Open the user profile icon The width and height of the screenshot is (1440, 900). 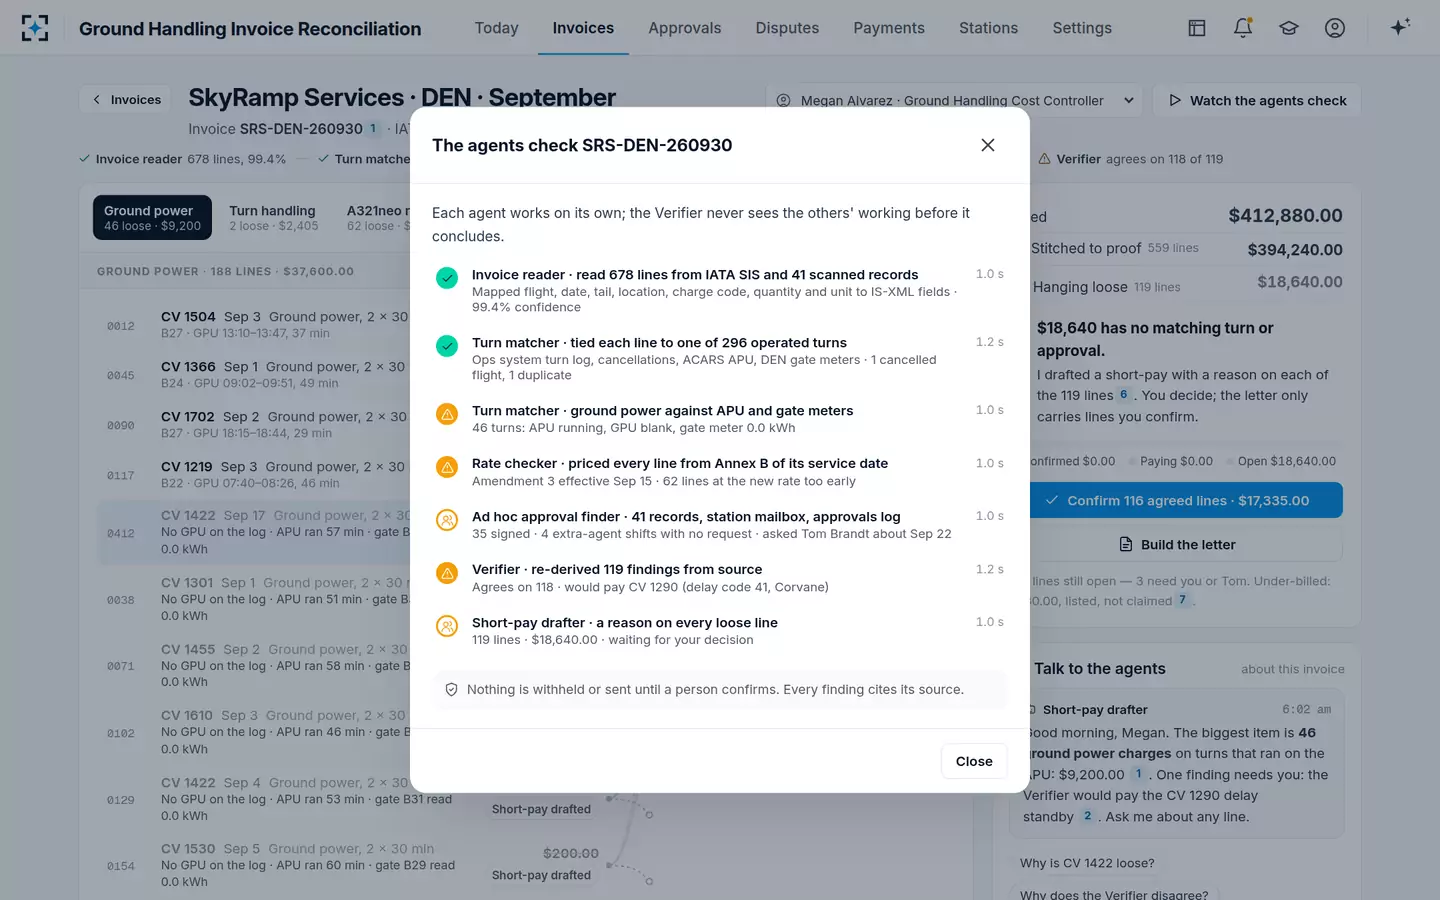pyautogui.click(x=1335, y=28)
